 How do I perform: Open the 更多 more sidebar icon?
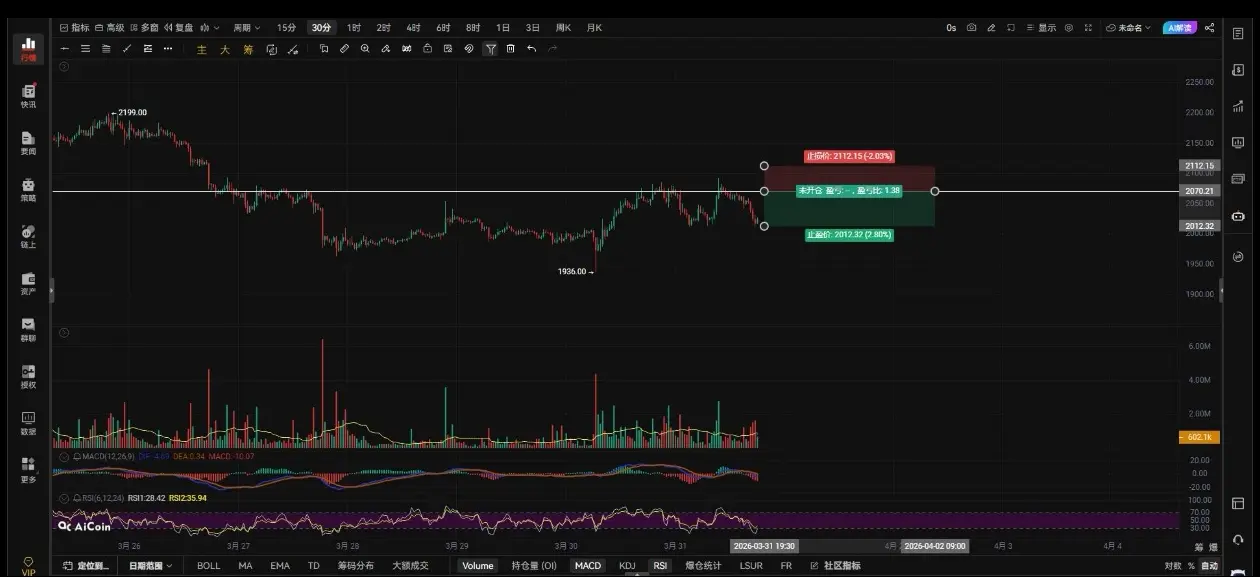pyautogui.click(x=28, y=470)
